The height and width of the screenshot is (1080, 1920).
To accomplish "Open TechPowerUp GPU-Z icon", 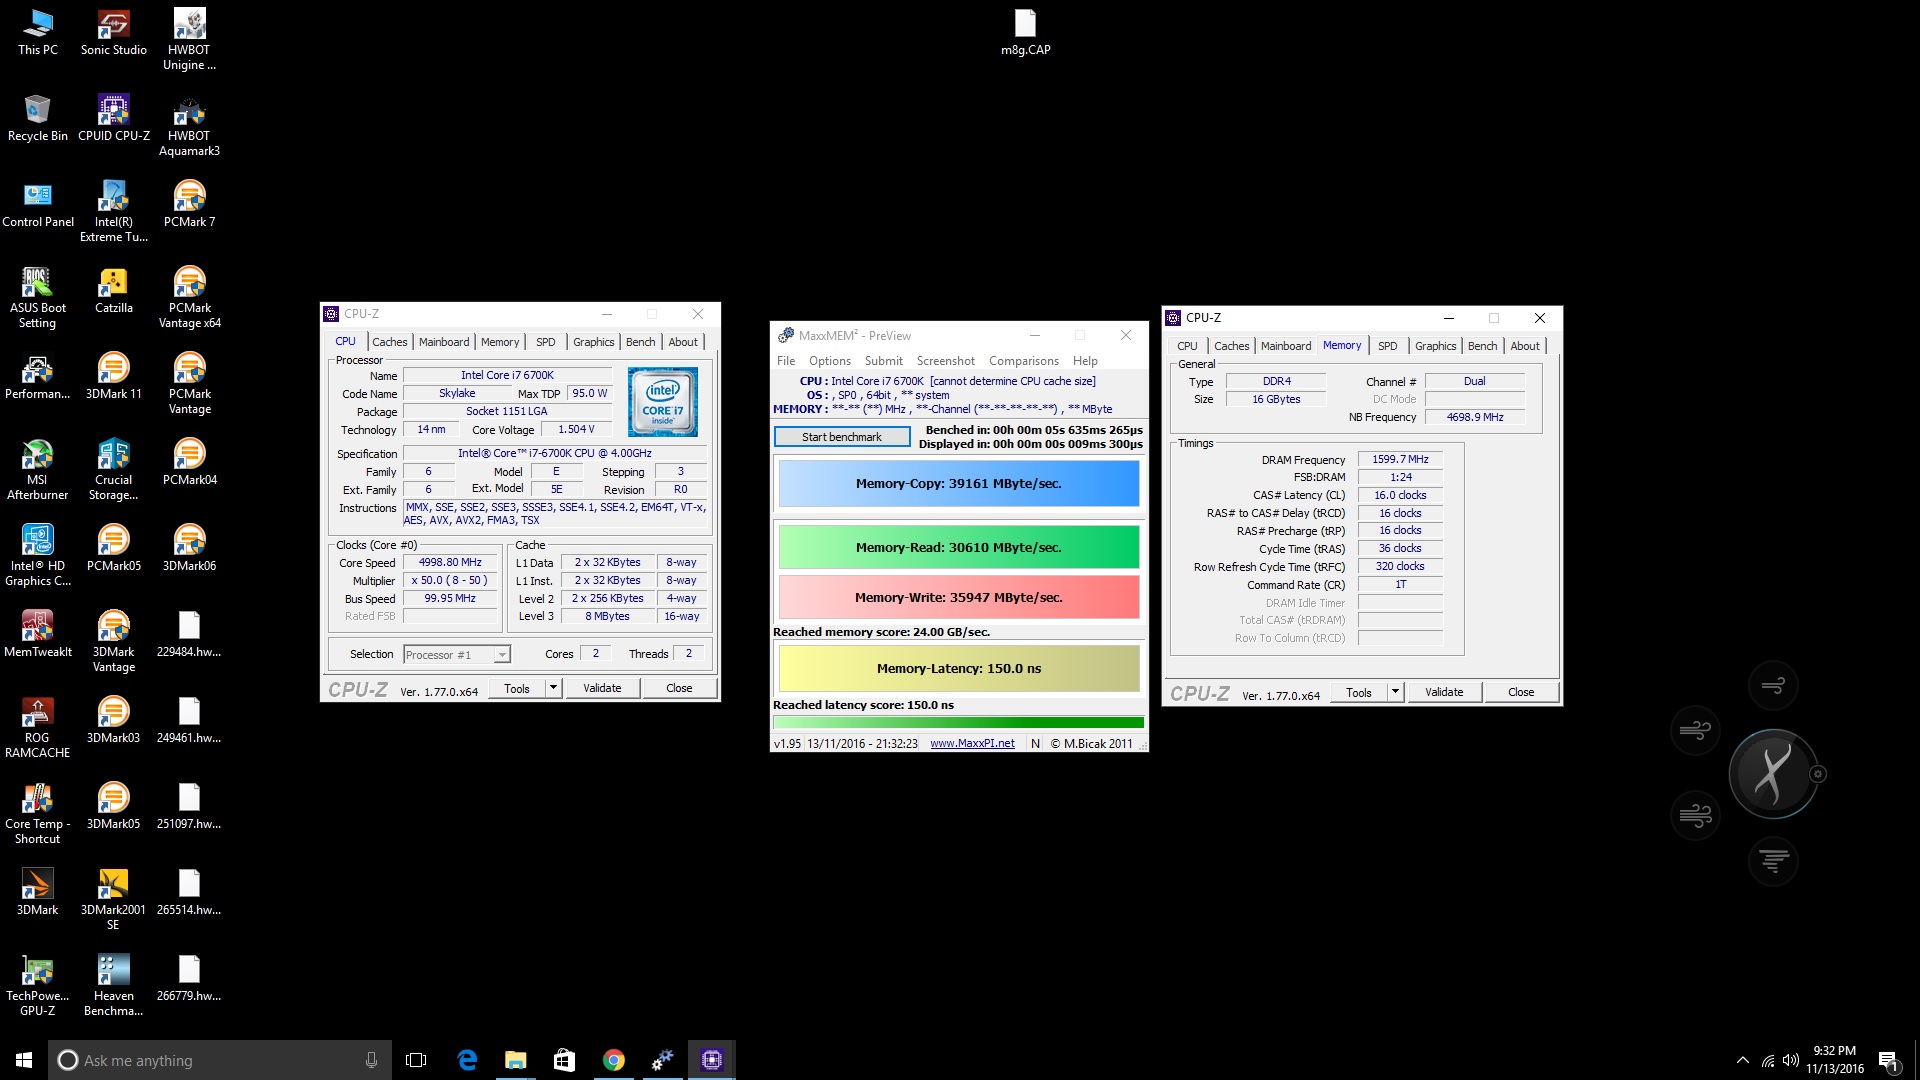I will 37,985.
